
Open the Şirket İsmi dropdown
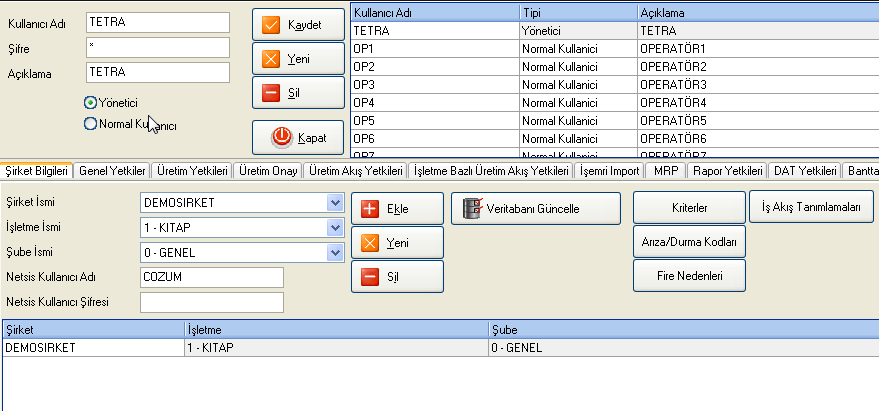coord(334,203)
